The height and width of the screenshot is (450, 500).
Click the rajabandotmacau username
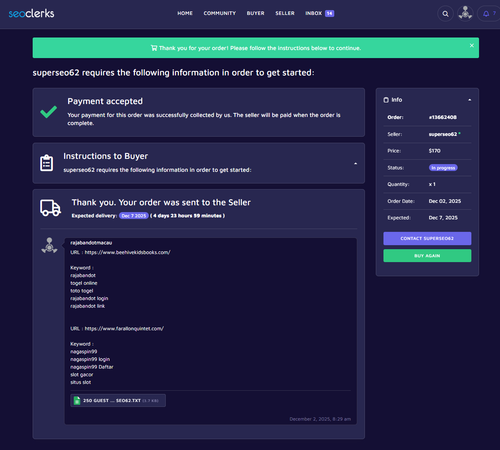[91, 243]
